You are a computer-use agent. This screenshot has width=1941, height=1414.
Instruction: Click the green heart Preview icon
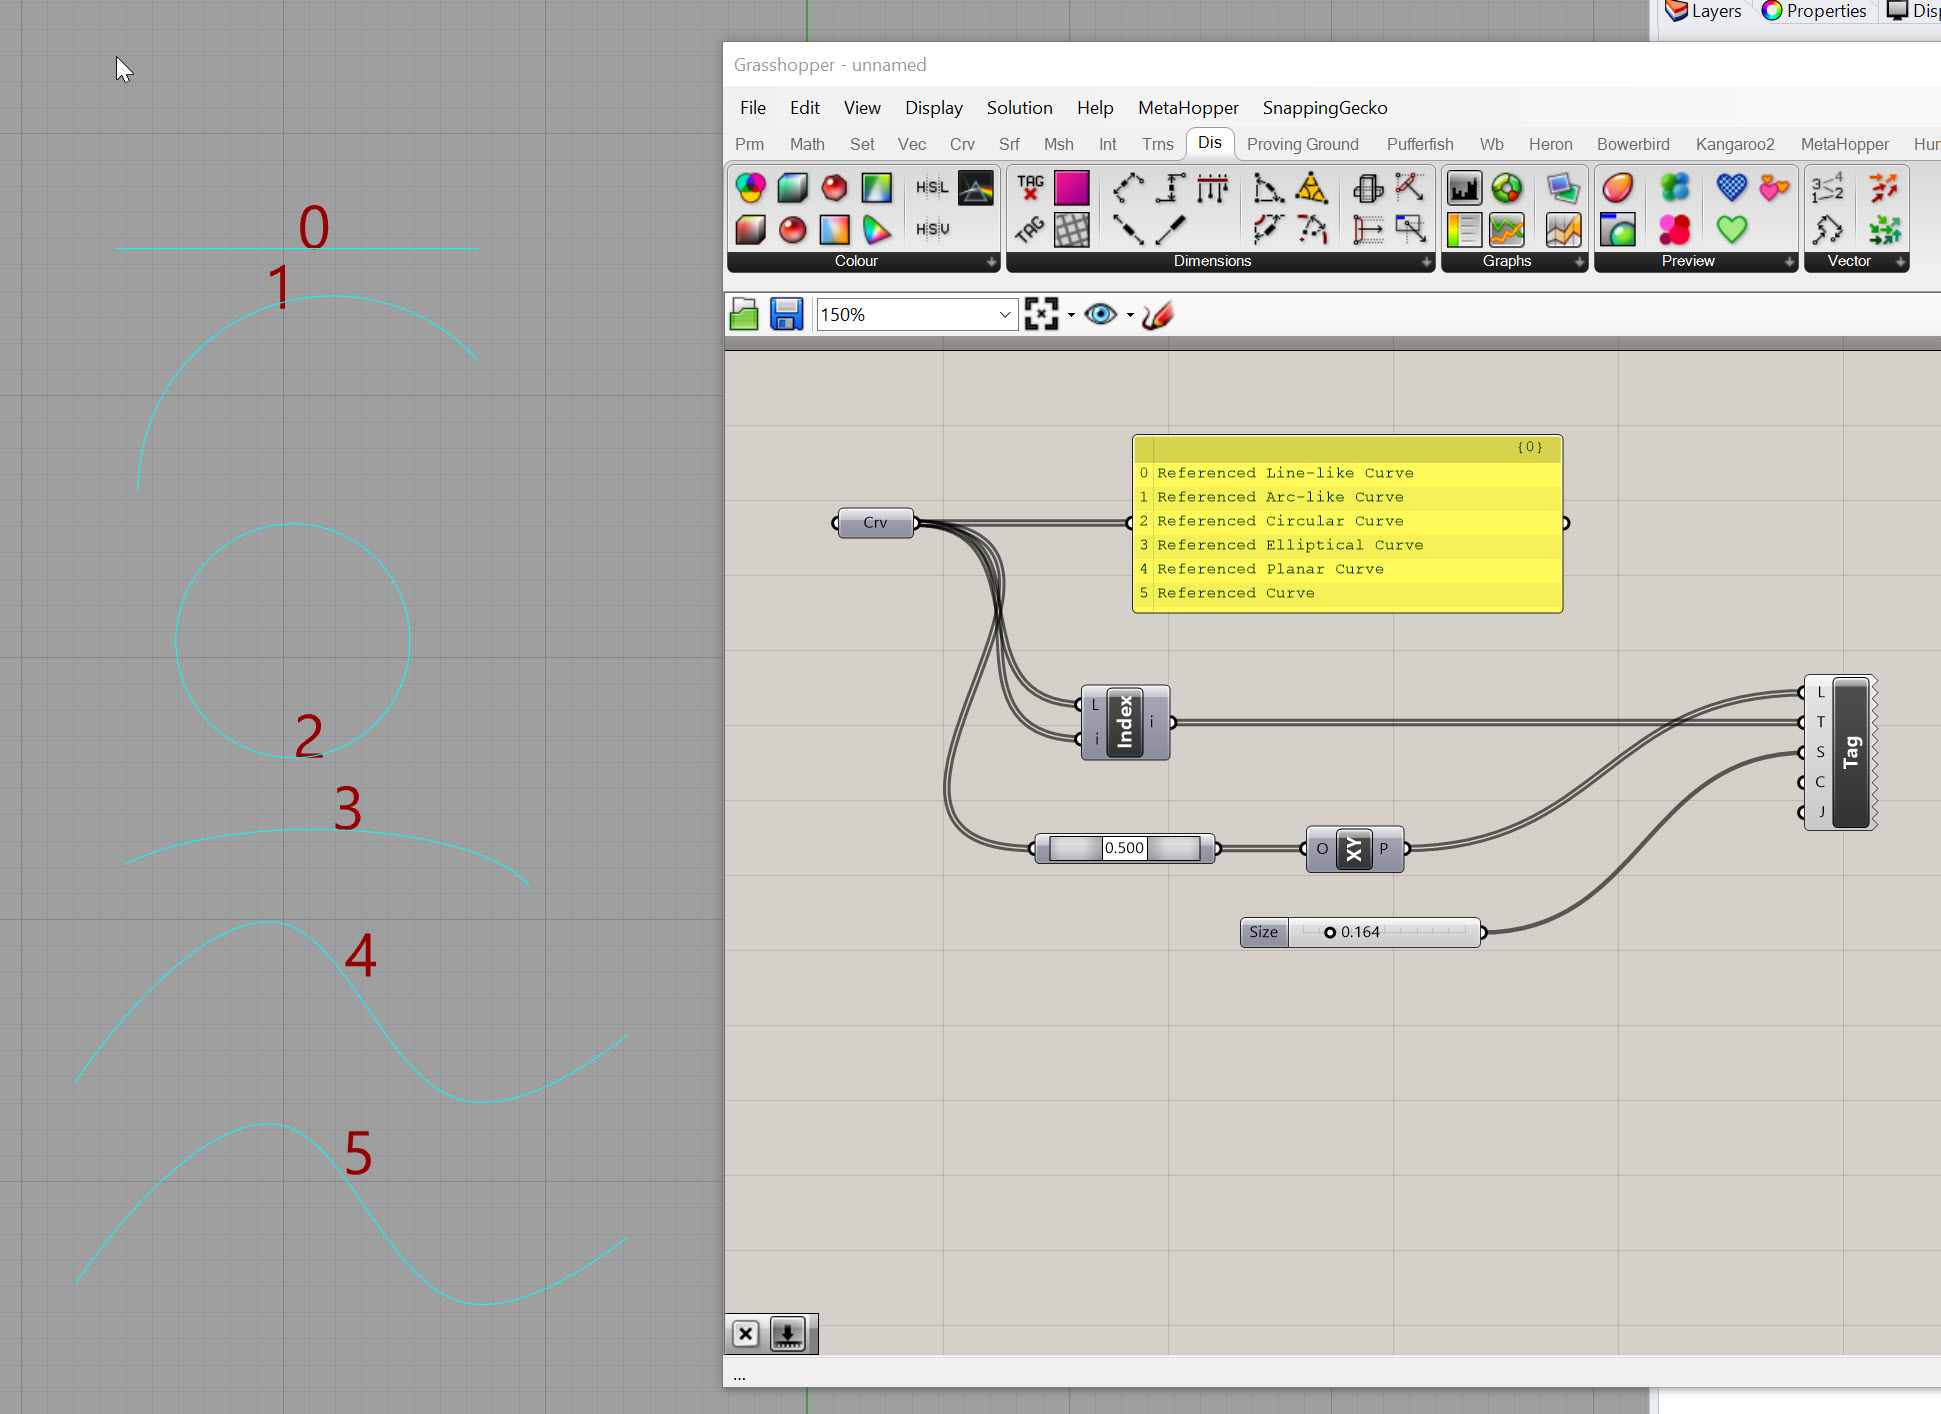click(x=1732, y=230)
